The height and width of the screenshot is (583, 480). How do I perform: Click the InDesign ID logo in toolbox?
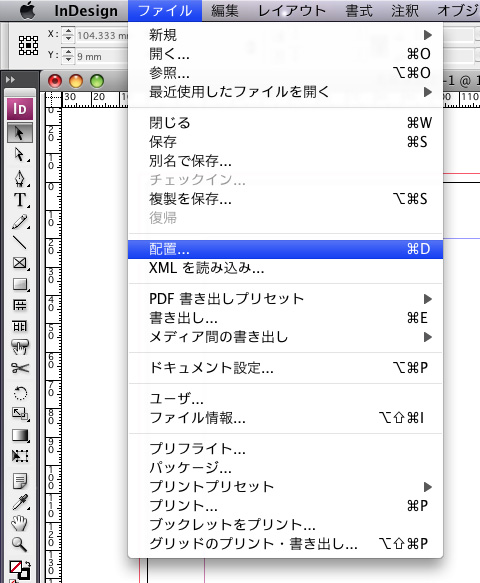20,109
